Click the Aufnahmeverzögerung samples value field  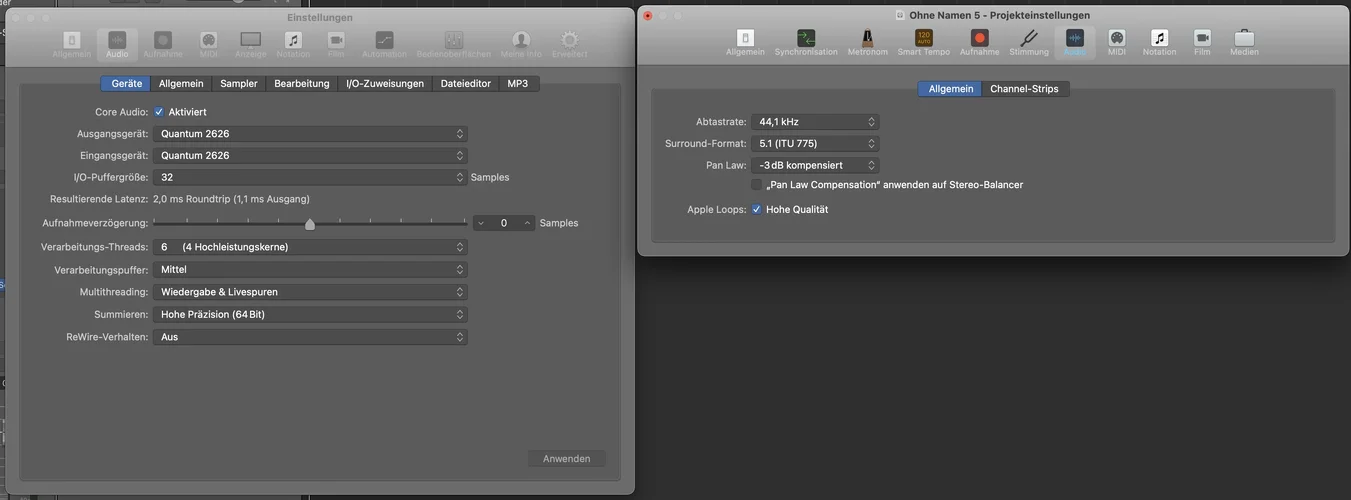(x=504, y=223)
